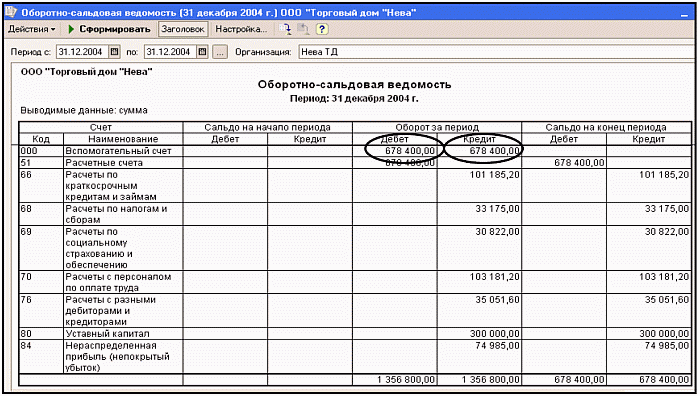This screenshot has height=396, width=700.
Task: Click the Период: 31 декабря 2004 г. subtitle
Action: tap(354, 99)
